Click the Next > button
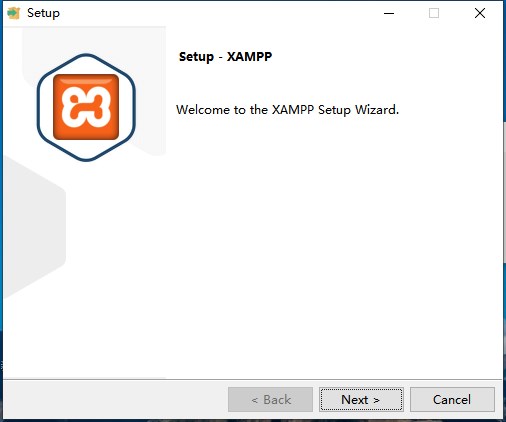 [x=361, y=399]
